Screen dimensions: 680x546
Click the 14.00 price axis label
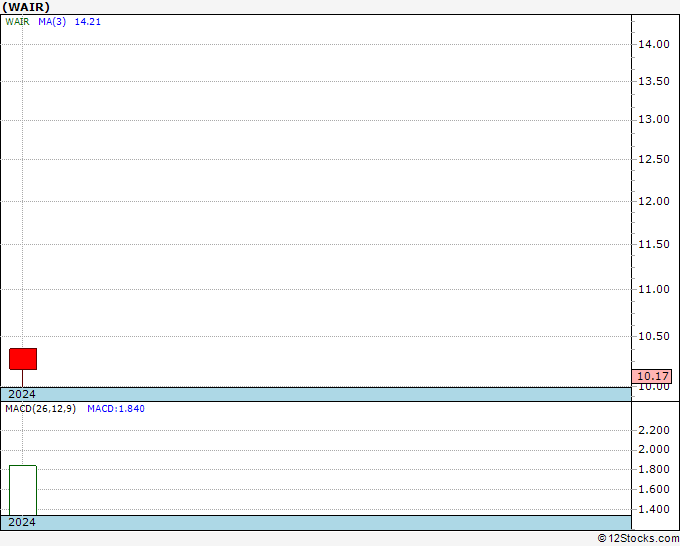[x=654, y=44]
